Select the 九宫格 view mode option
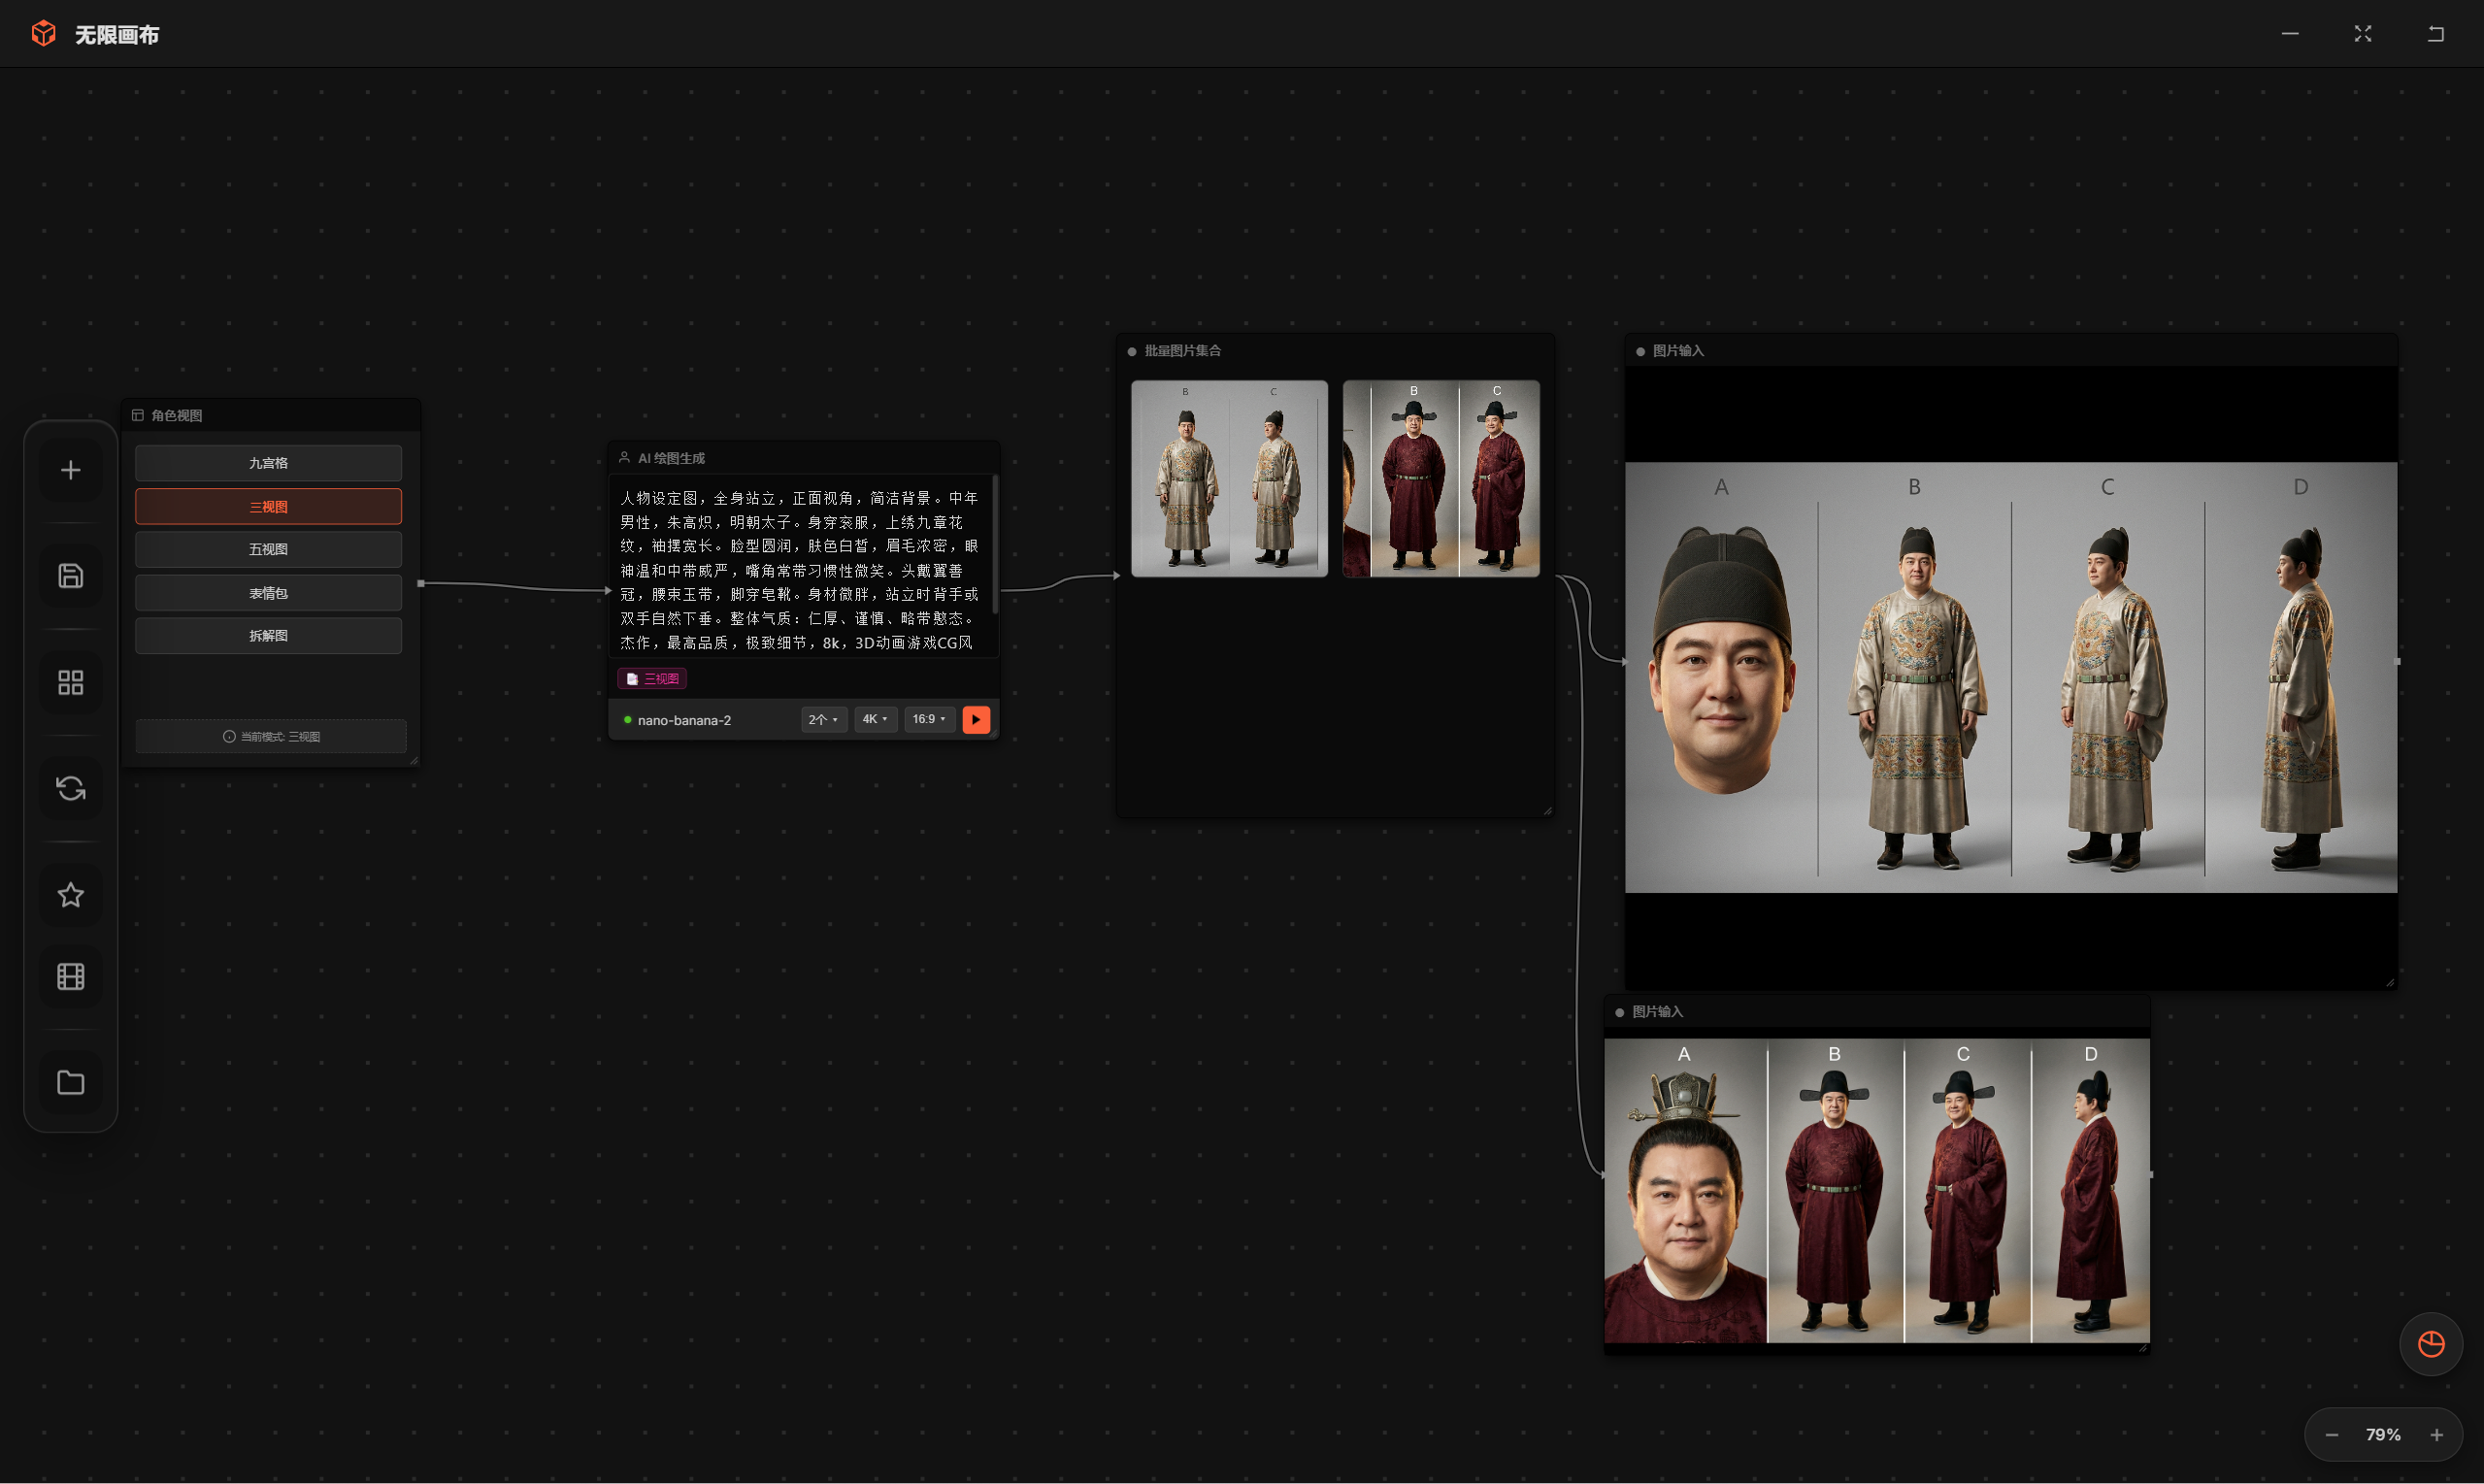2484x1484 pixels. 268,463
